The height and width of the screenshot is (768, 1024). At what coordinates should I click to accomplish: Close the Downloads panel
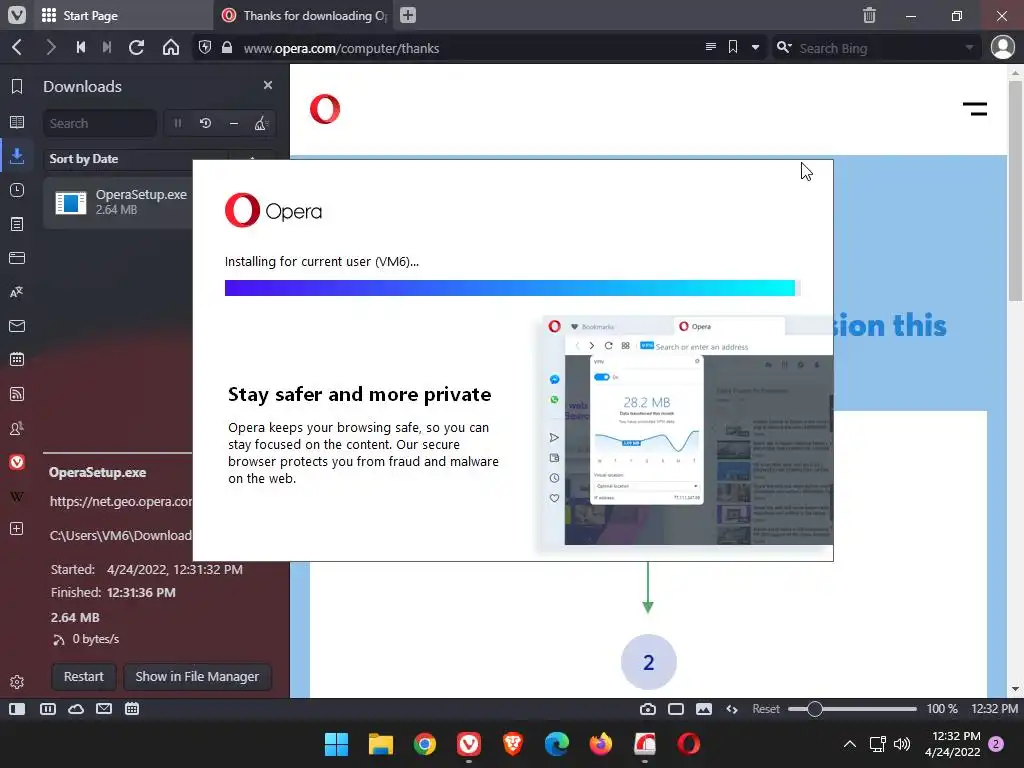tap(268, 85)
